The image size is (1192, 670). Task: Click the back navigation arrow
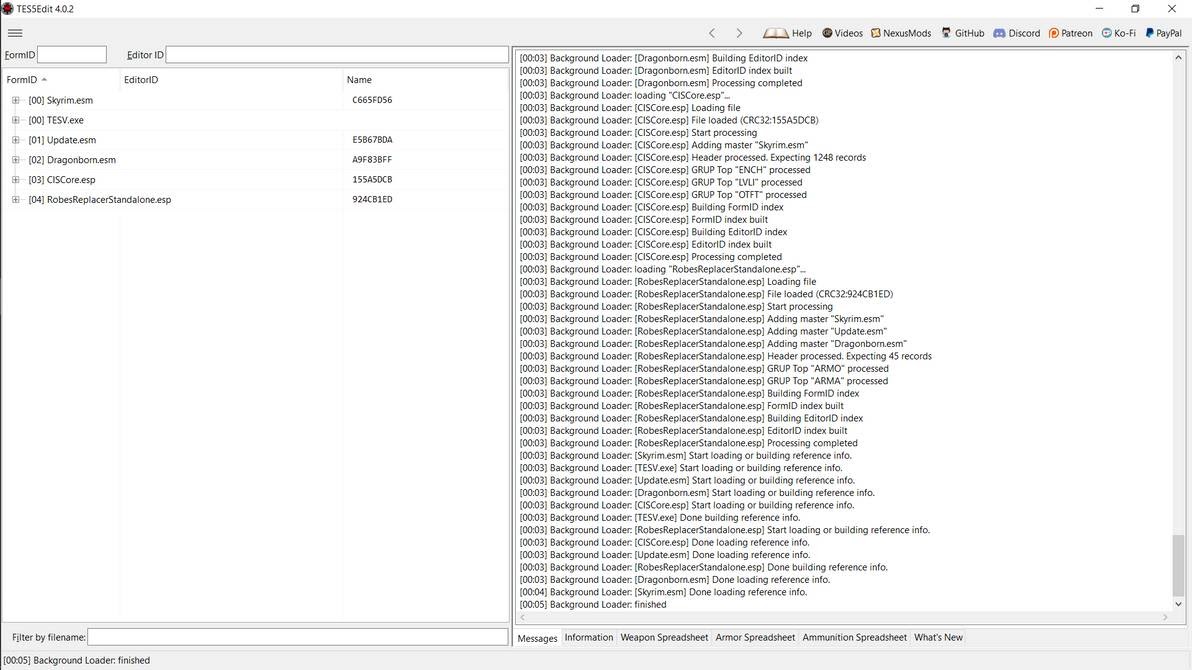[x=711, y=32]
